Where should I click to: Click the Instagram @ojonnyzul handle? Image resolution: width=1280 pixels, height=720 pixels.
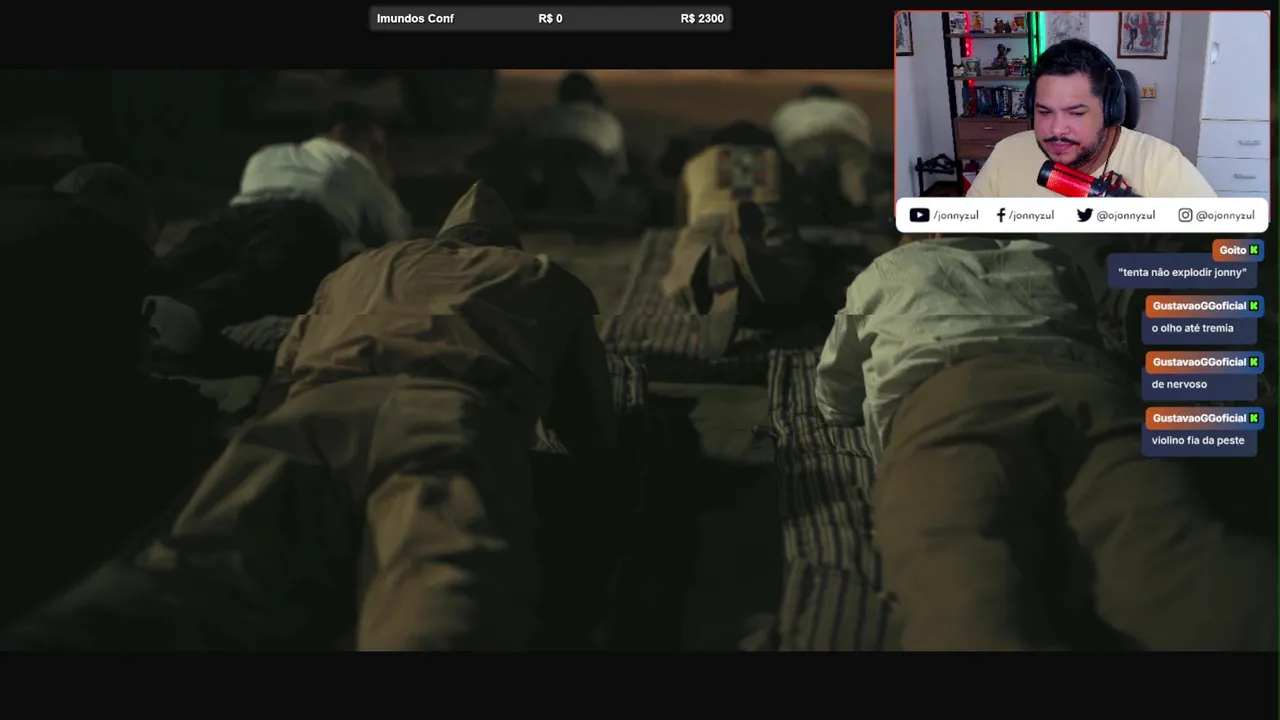coord(1225,215)
